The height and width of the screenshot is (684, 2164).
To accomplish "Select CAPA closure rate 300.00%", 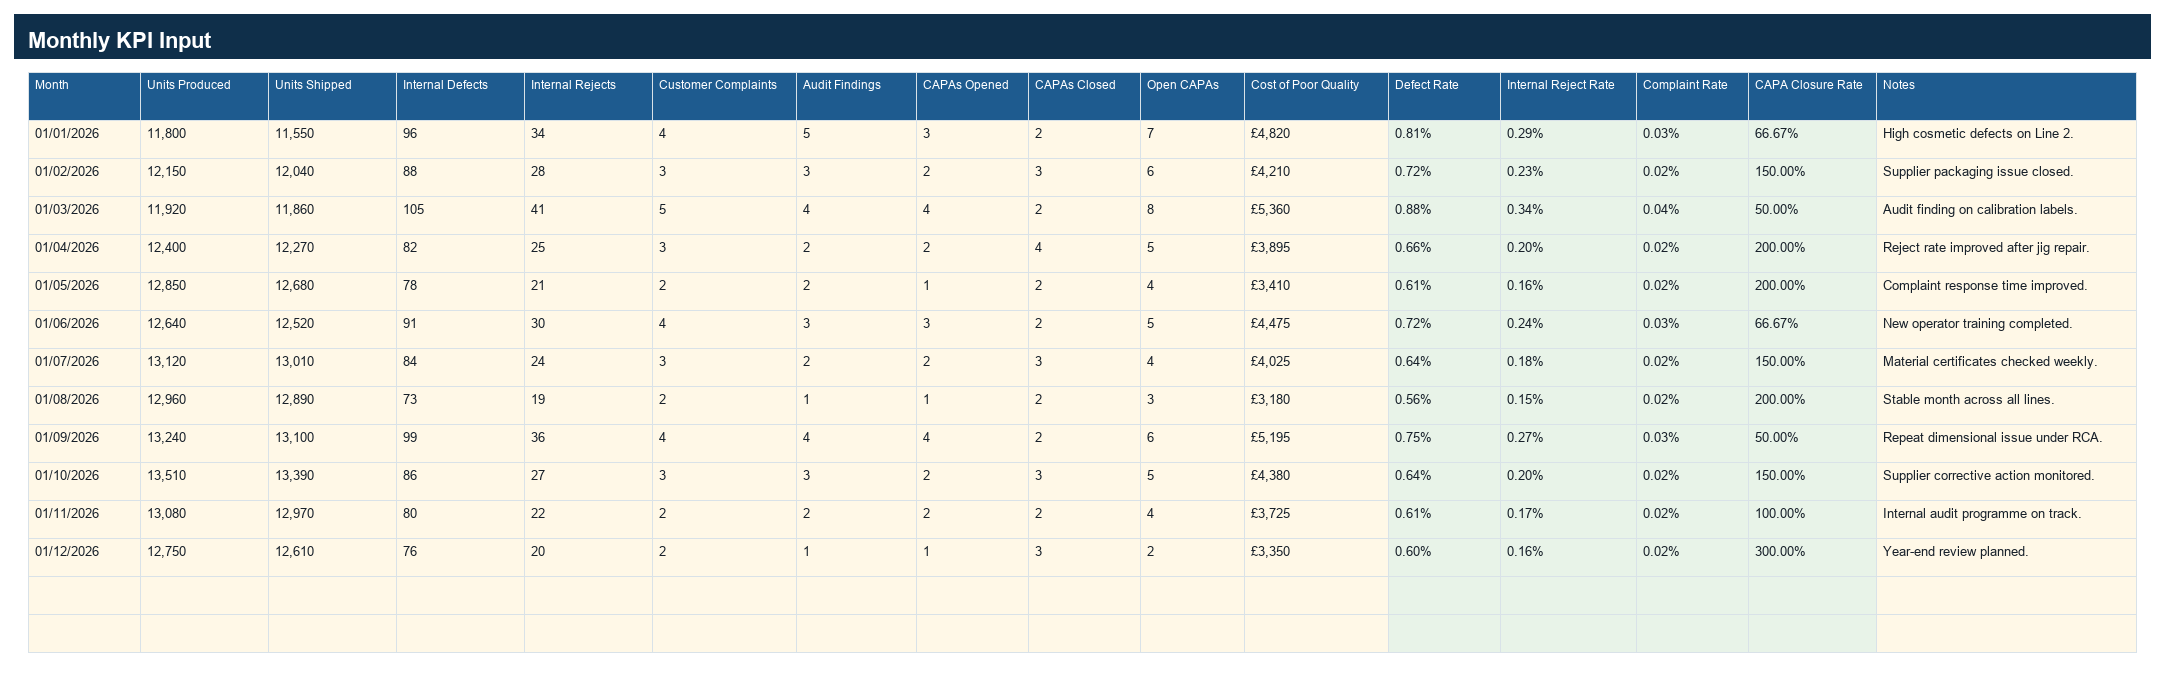I will click(x=1813, y=558).
